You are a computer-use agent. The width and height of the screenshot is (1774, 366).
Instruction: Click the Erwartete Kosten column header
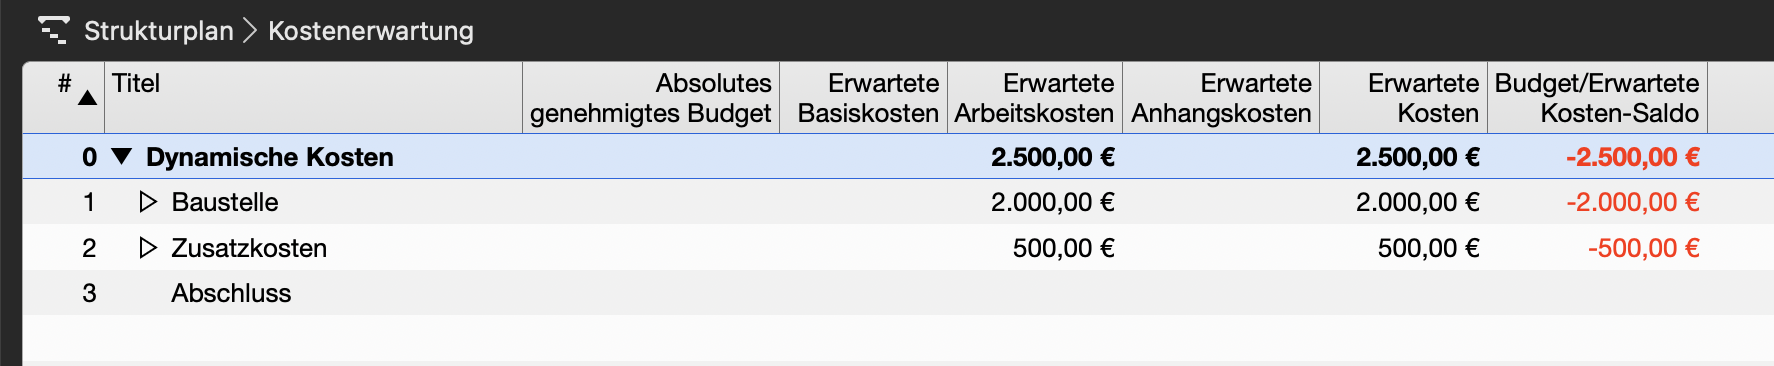click(x=1404, y=98)
